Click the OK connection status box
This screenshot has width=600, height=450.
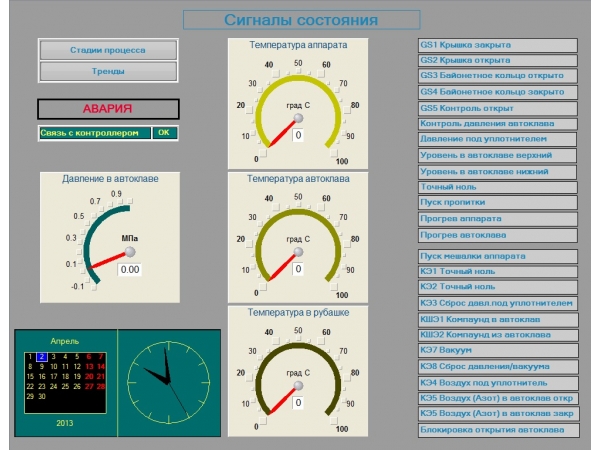click(165, 133)
